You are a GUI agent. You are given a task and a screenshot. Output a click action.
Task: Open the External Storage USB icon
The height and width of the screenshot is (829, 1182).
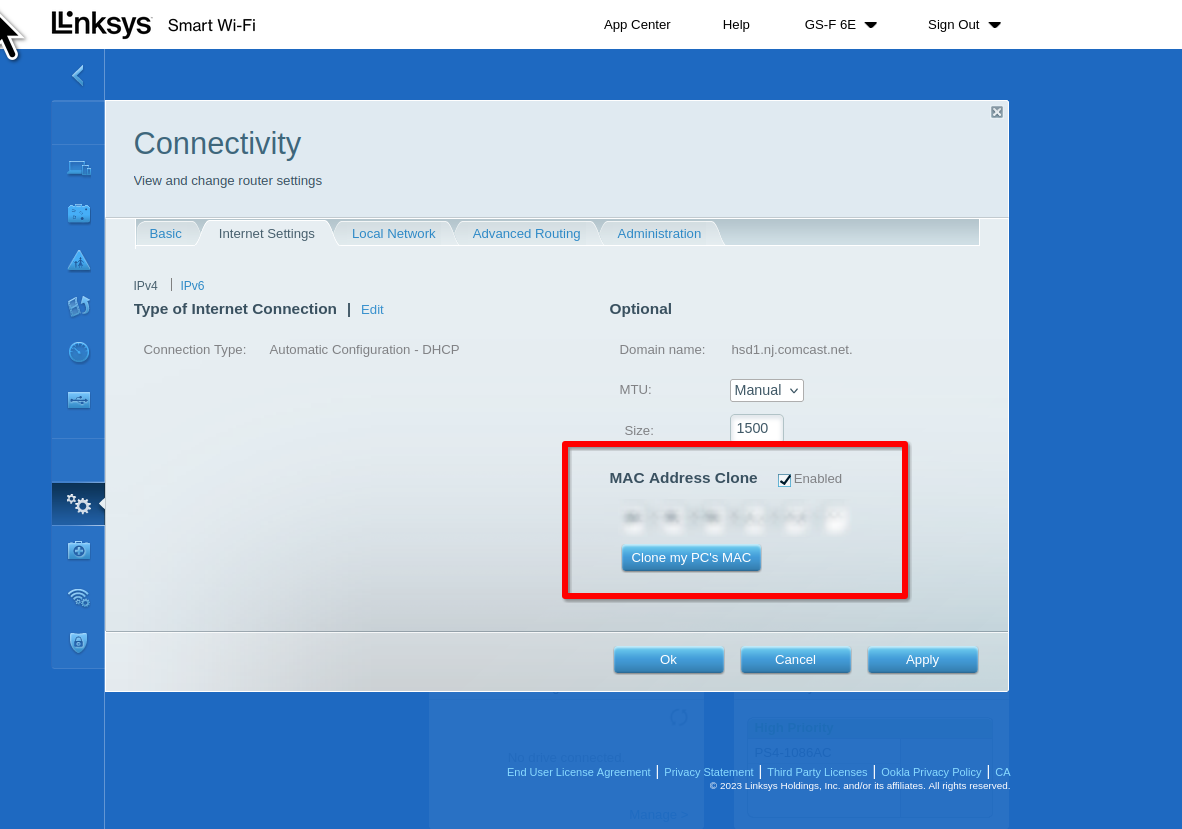click(x=78, y=399)
